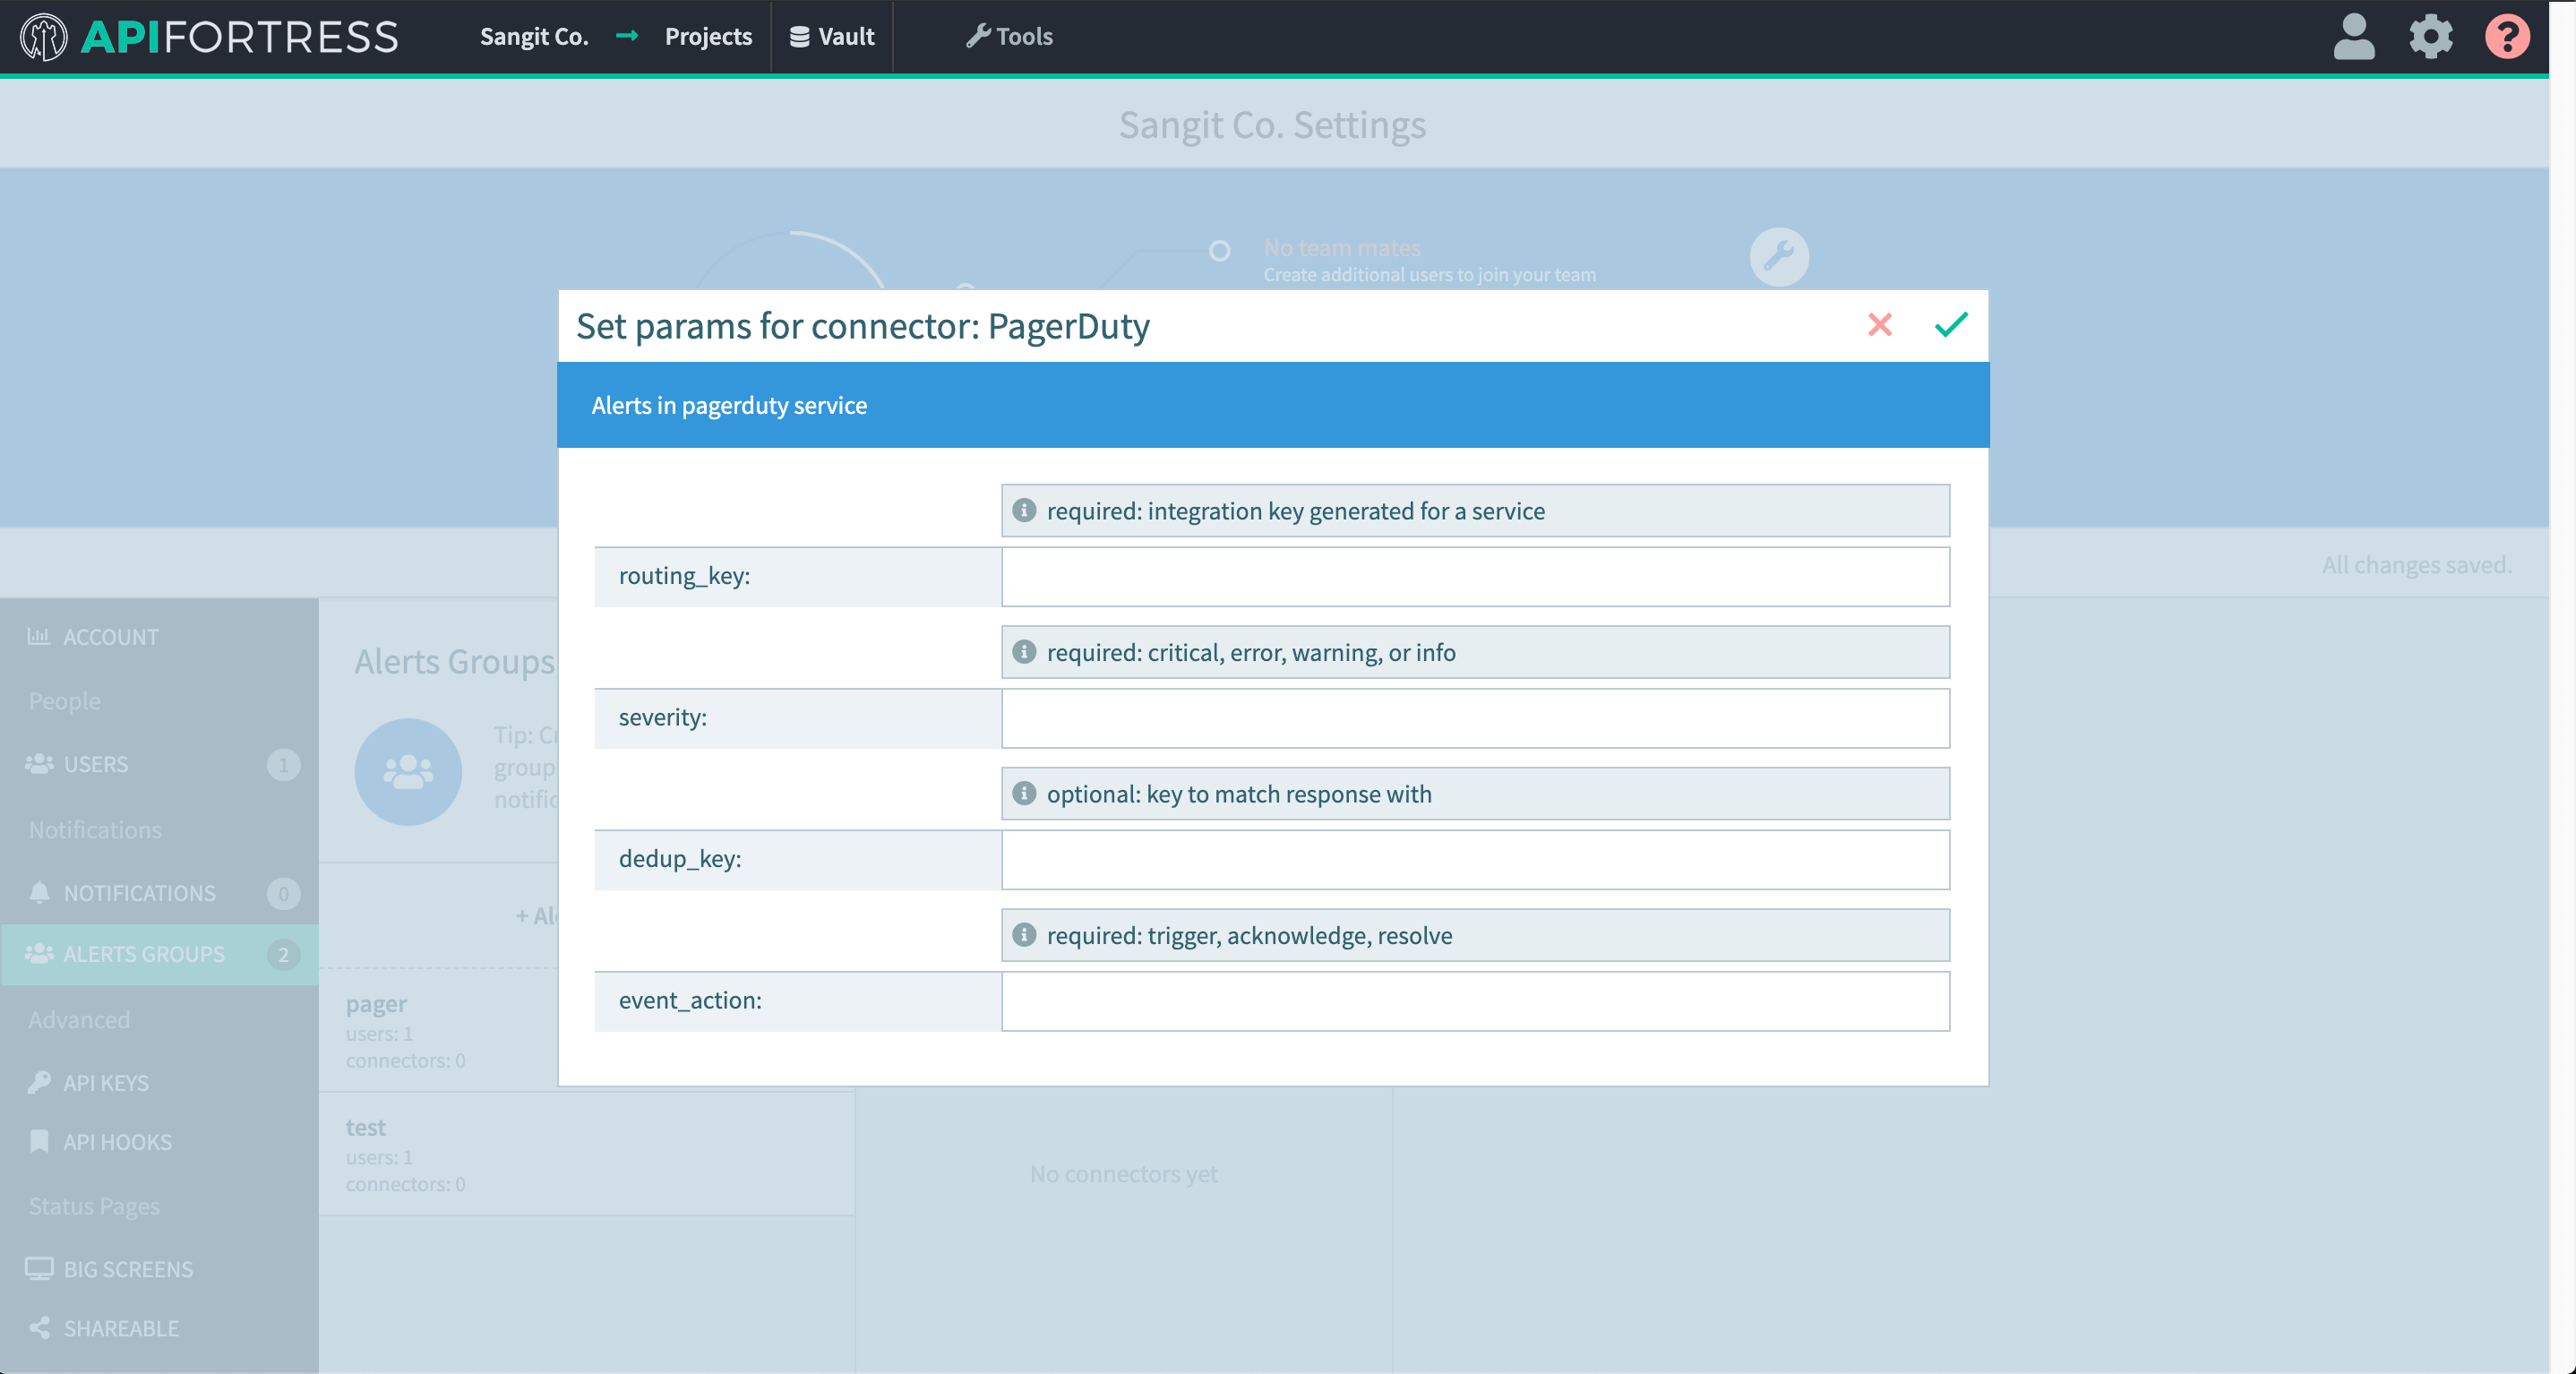Screen dimensions: 2576x1374
Task: Go to Projects in the top navigation
Action: point(708,37)
